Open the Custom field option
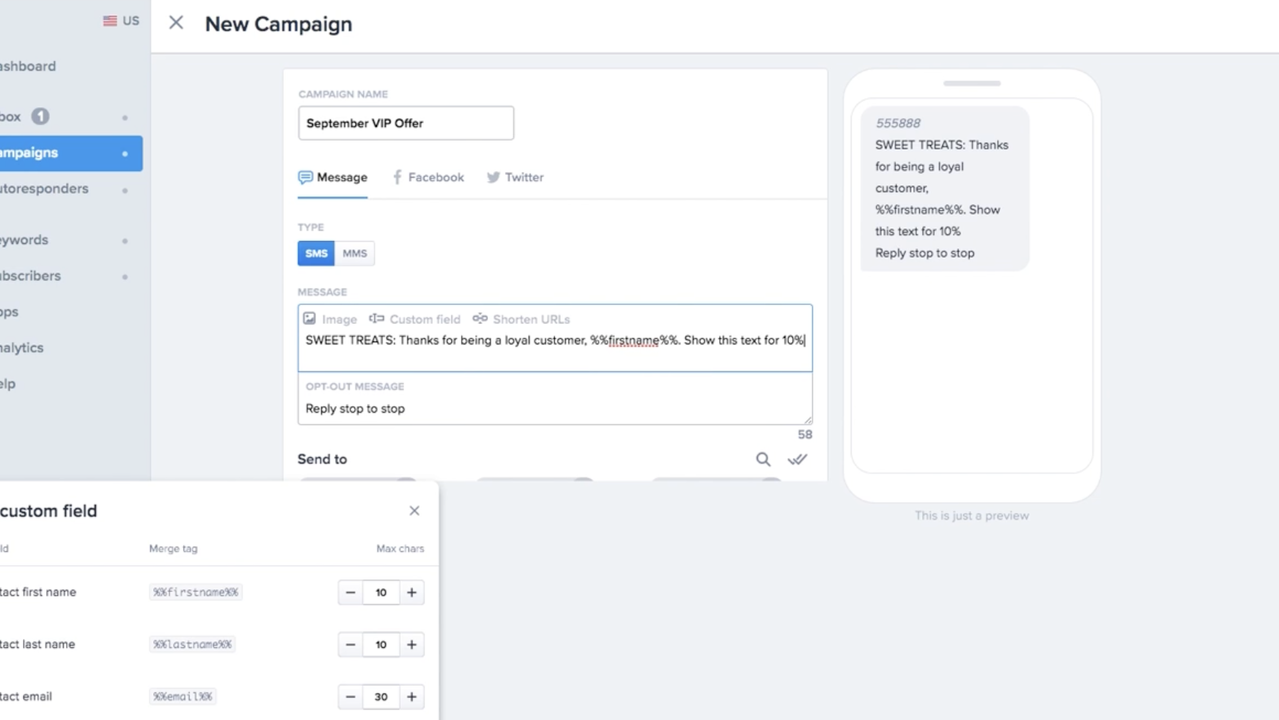Image resolution: width=1279 pixels, height=720 pixels. (x=415, y=319)
